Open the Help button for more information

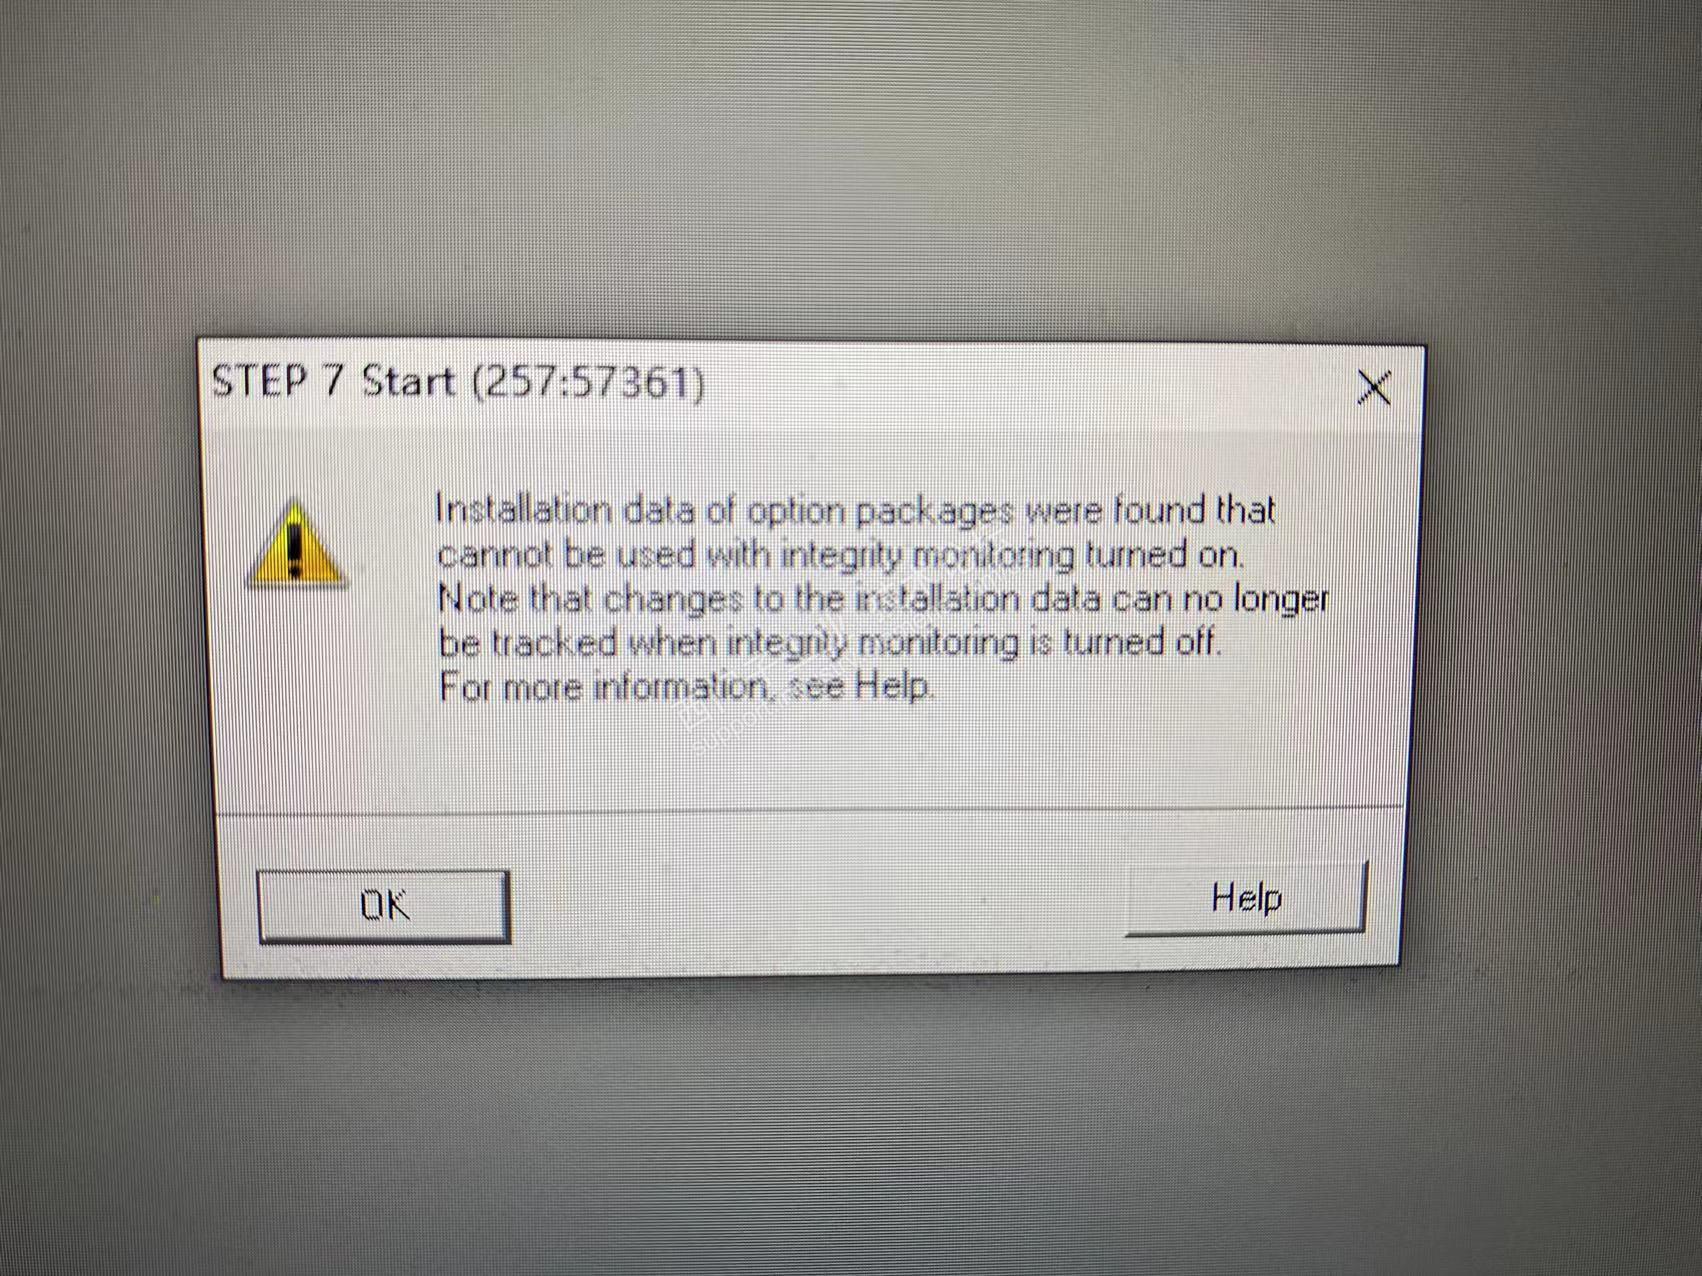[1246, 898]
